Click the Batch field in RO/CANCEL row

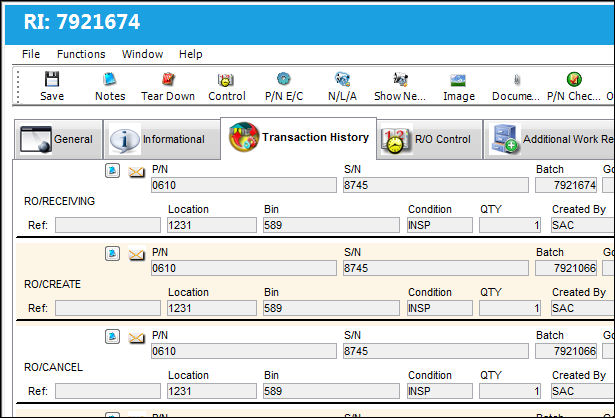point(566,351)
